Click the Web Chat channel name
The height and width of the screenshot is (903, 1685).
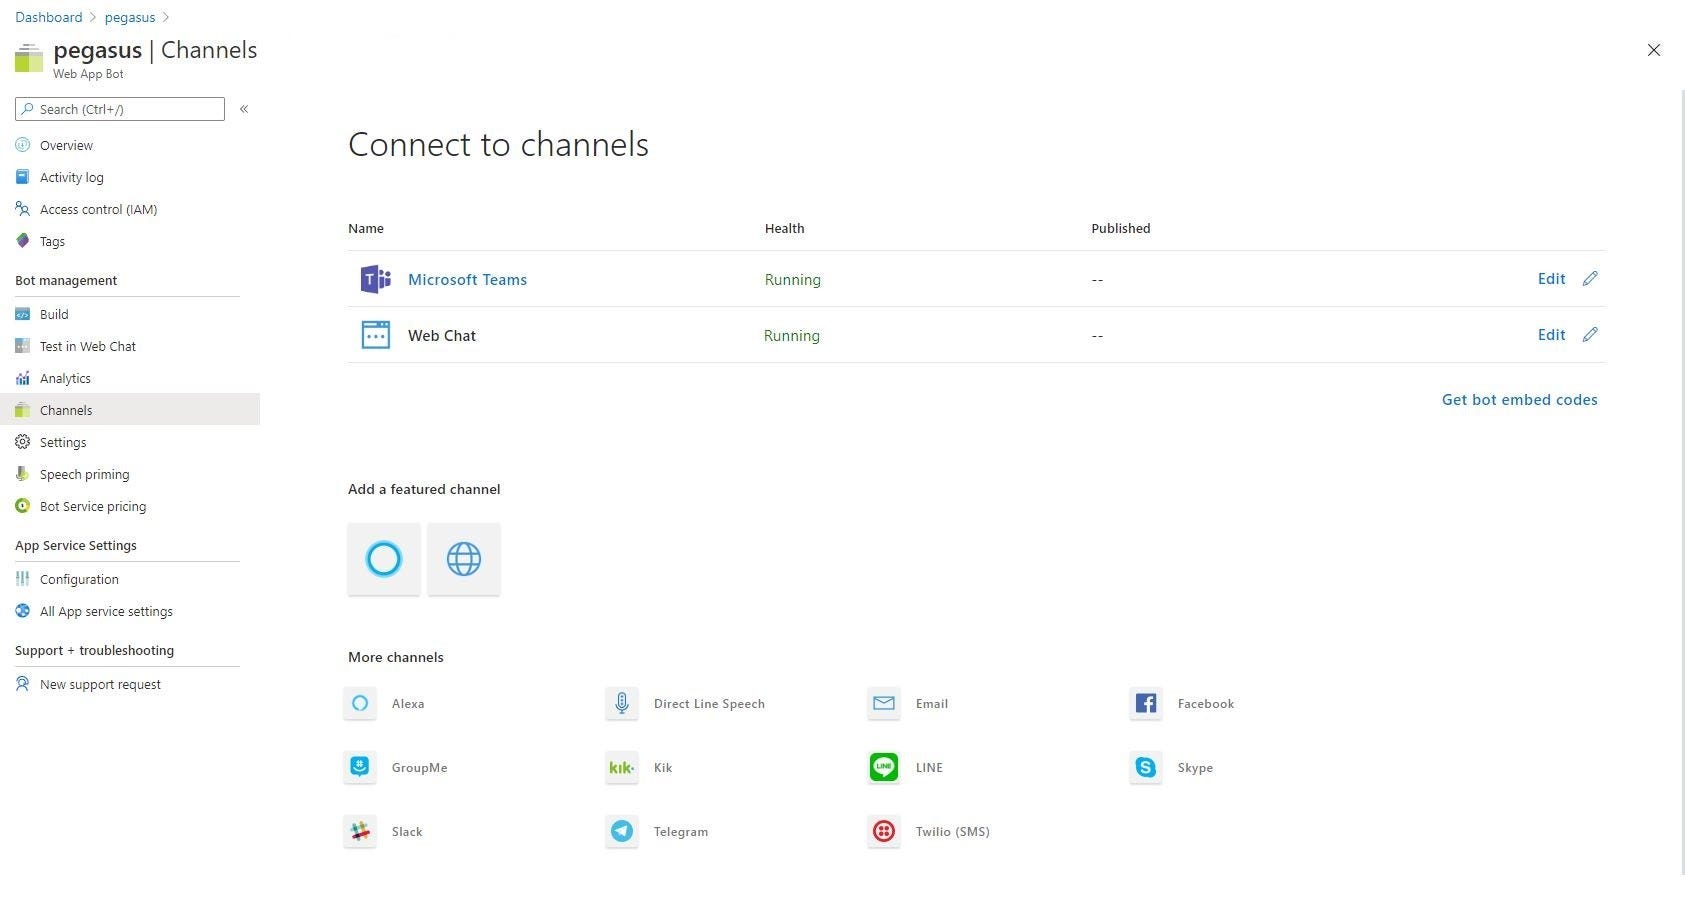(442, 336)
